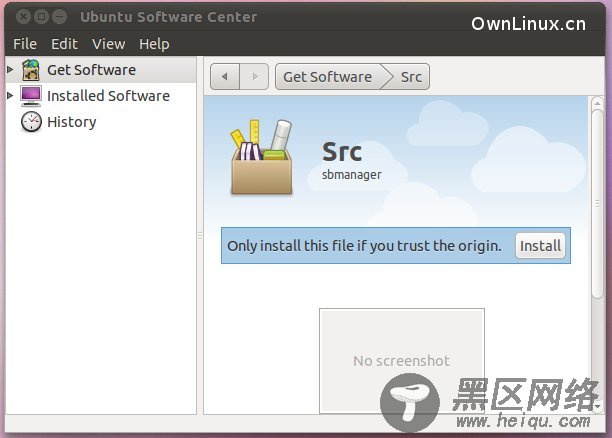The height and width of the screenshot is (438, 612).
Task: Open the Edit menu
Action: (64, 44)
